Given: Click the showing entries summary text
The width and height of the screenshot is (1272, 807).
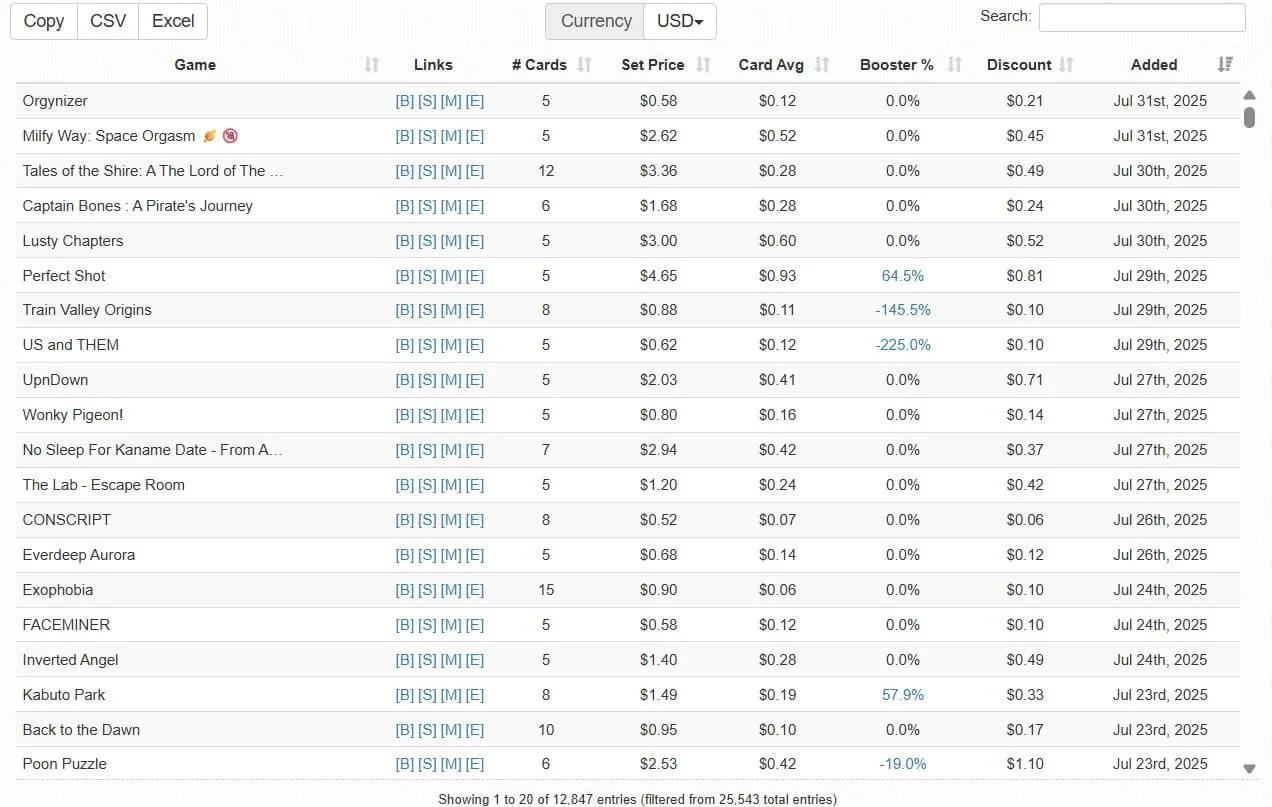Looking at the screenshot, I should [x=638, y=799].
